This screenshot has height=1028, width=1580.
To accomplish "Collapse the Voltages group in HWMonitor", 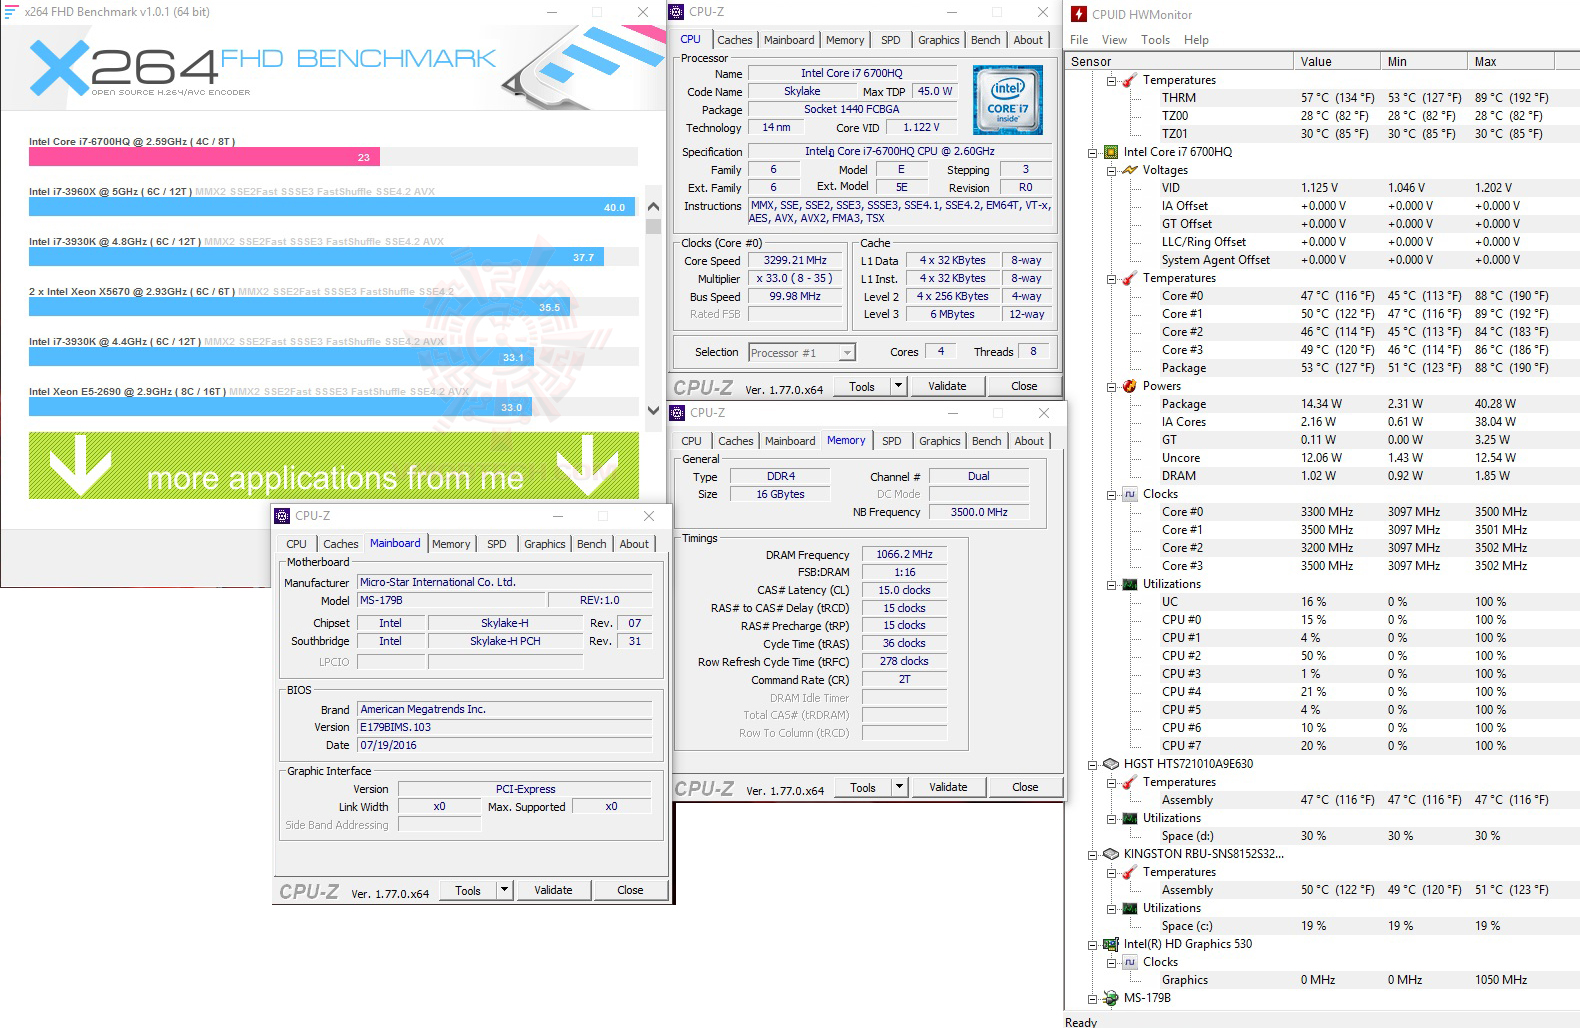I will [1111, 171].
